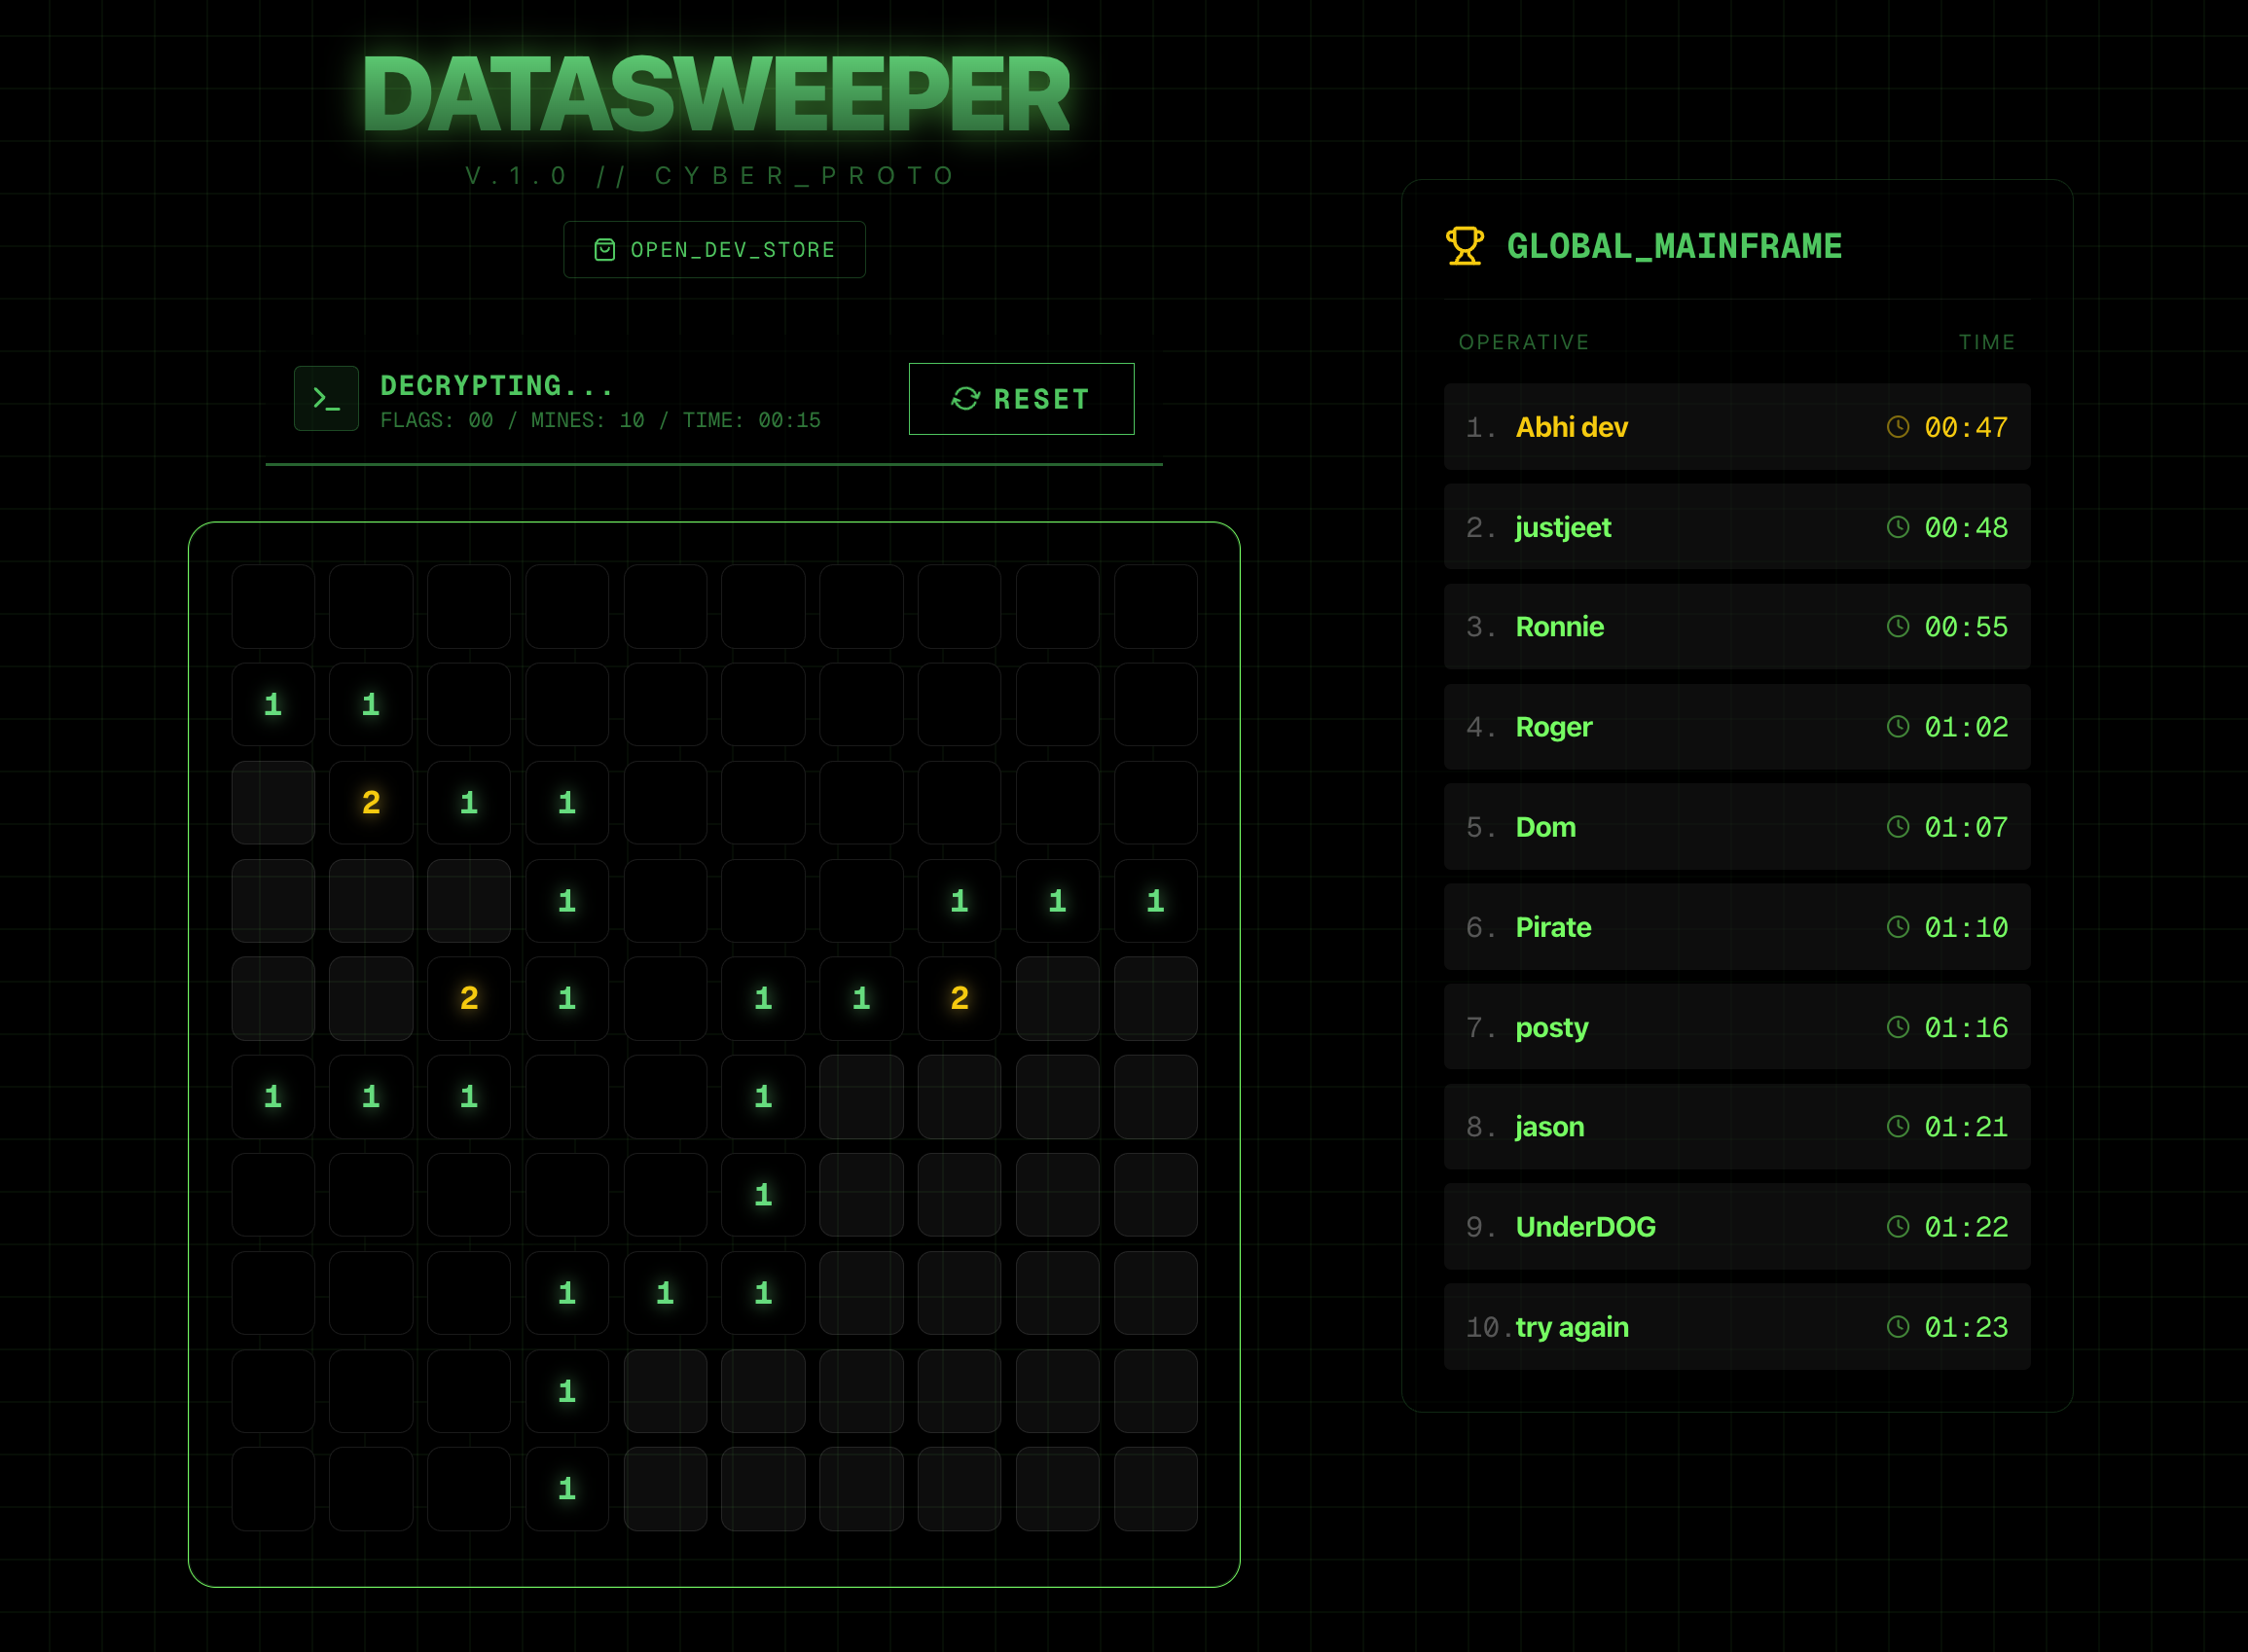Click the yellow 2 tile beside the three 1s
This screenshot has width=2248, height=1652.
(x=959, y=998)
